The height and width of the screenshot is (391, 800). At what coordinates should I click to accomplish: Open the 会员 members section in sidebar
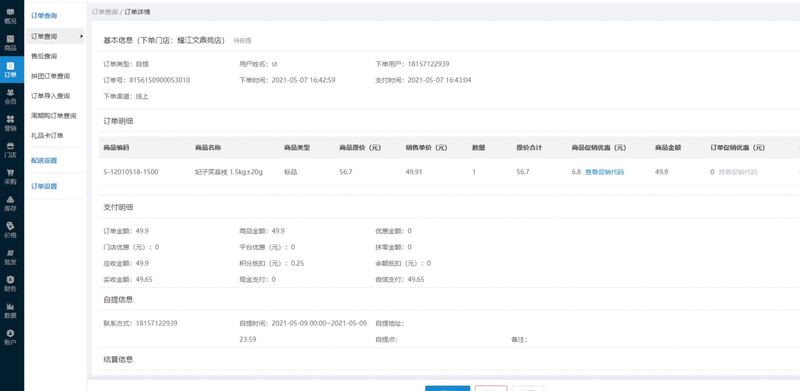(11, 96)
